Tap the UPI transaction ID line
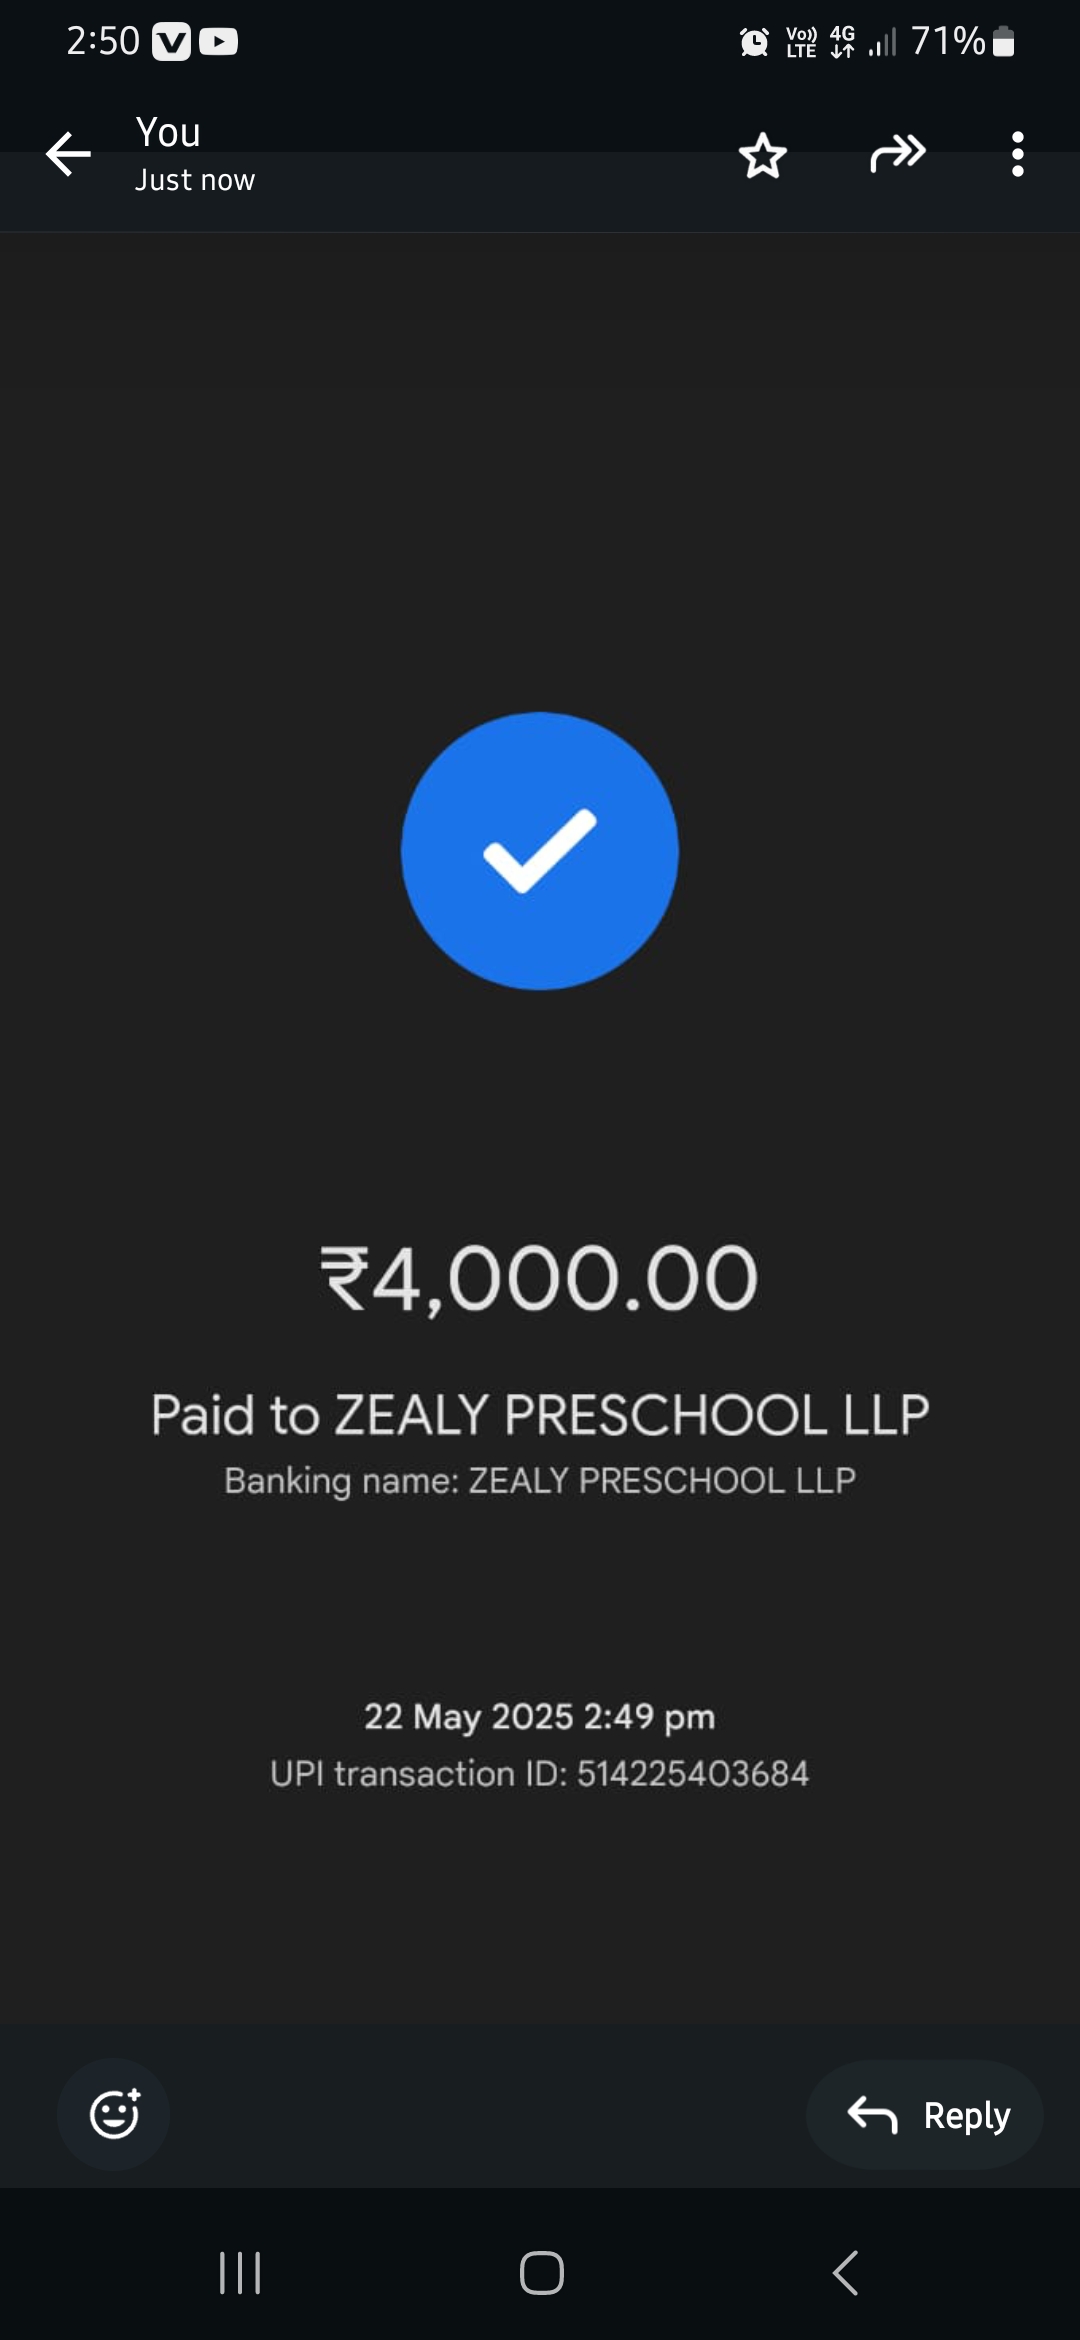This screenshot has height=2340, width=1080. [x=539, y=1773]
